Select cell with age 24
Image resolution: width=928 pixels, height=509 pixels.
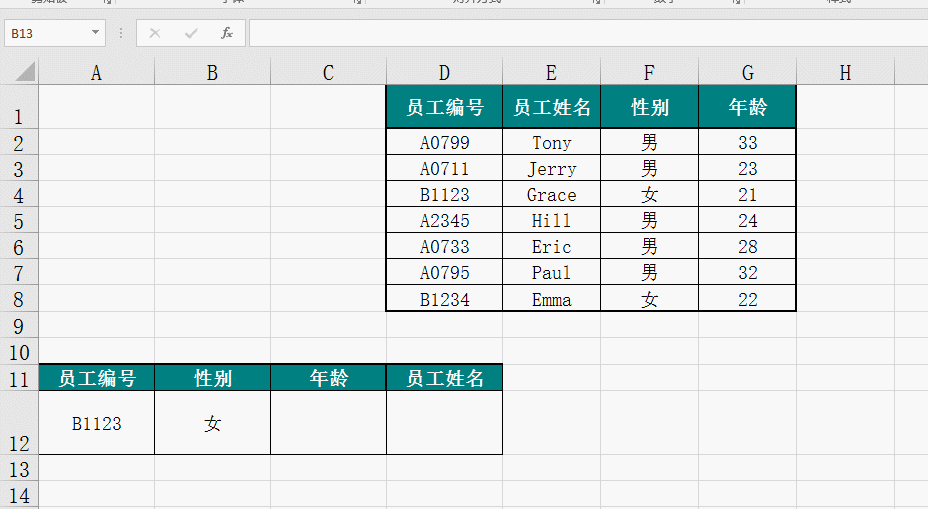(x=747, y=220)
